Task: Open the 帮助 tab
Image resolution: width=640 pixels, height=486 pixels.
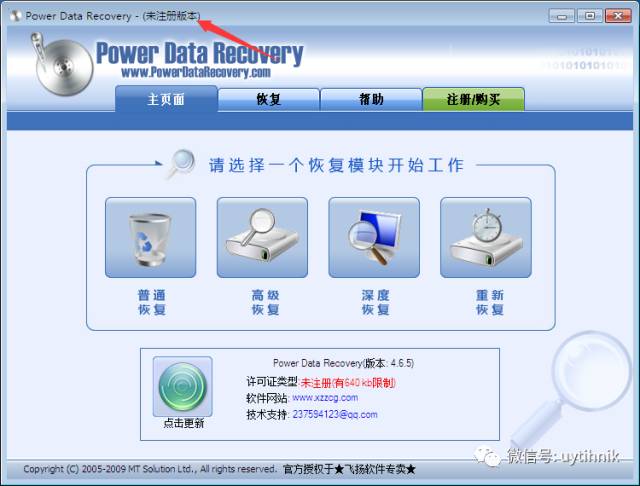Action: (371, 99)
